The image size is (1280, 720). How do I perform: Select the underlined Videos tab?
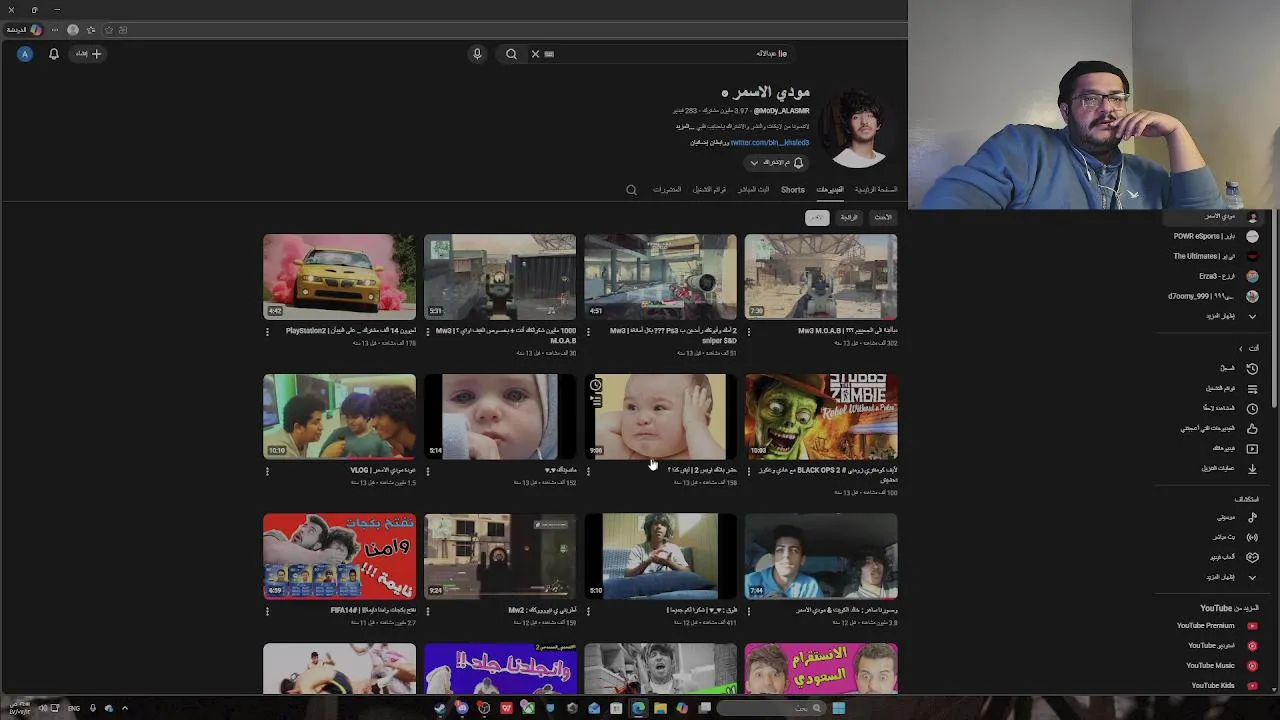coord(830,189)
